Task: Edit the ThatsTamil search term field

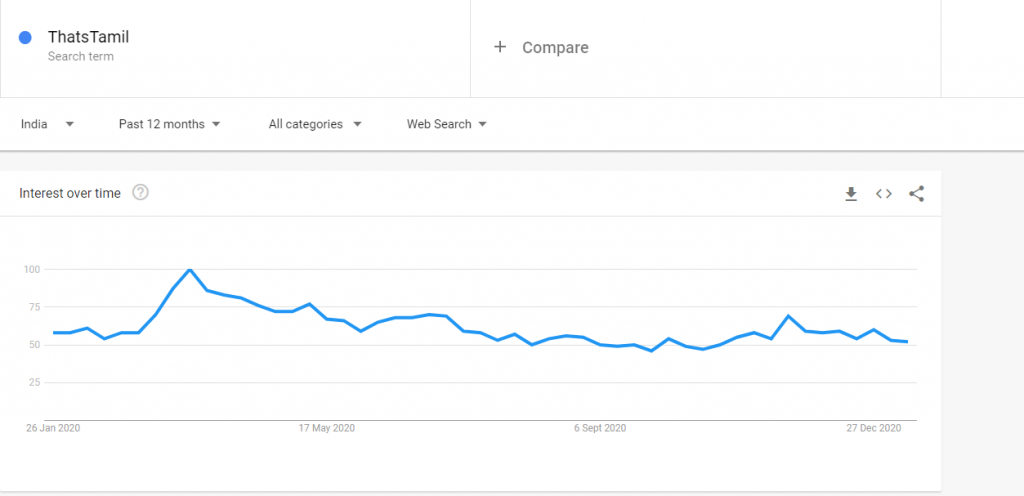Action: point(235,47)
